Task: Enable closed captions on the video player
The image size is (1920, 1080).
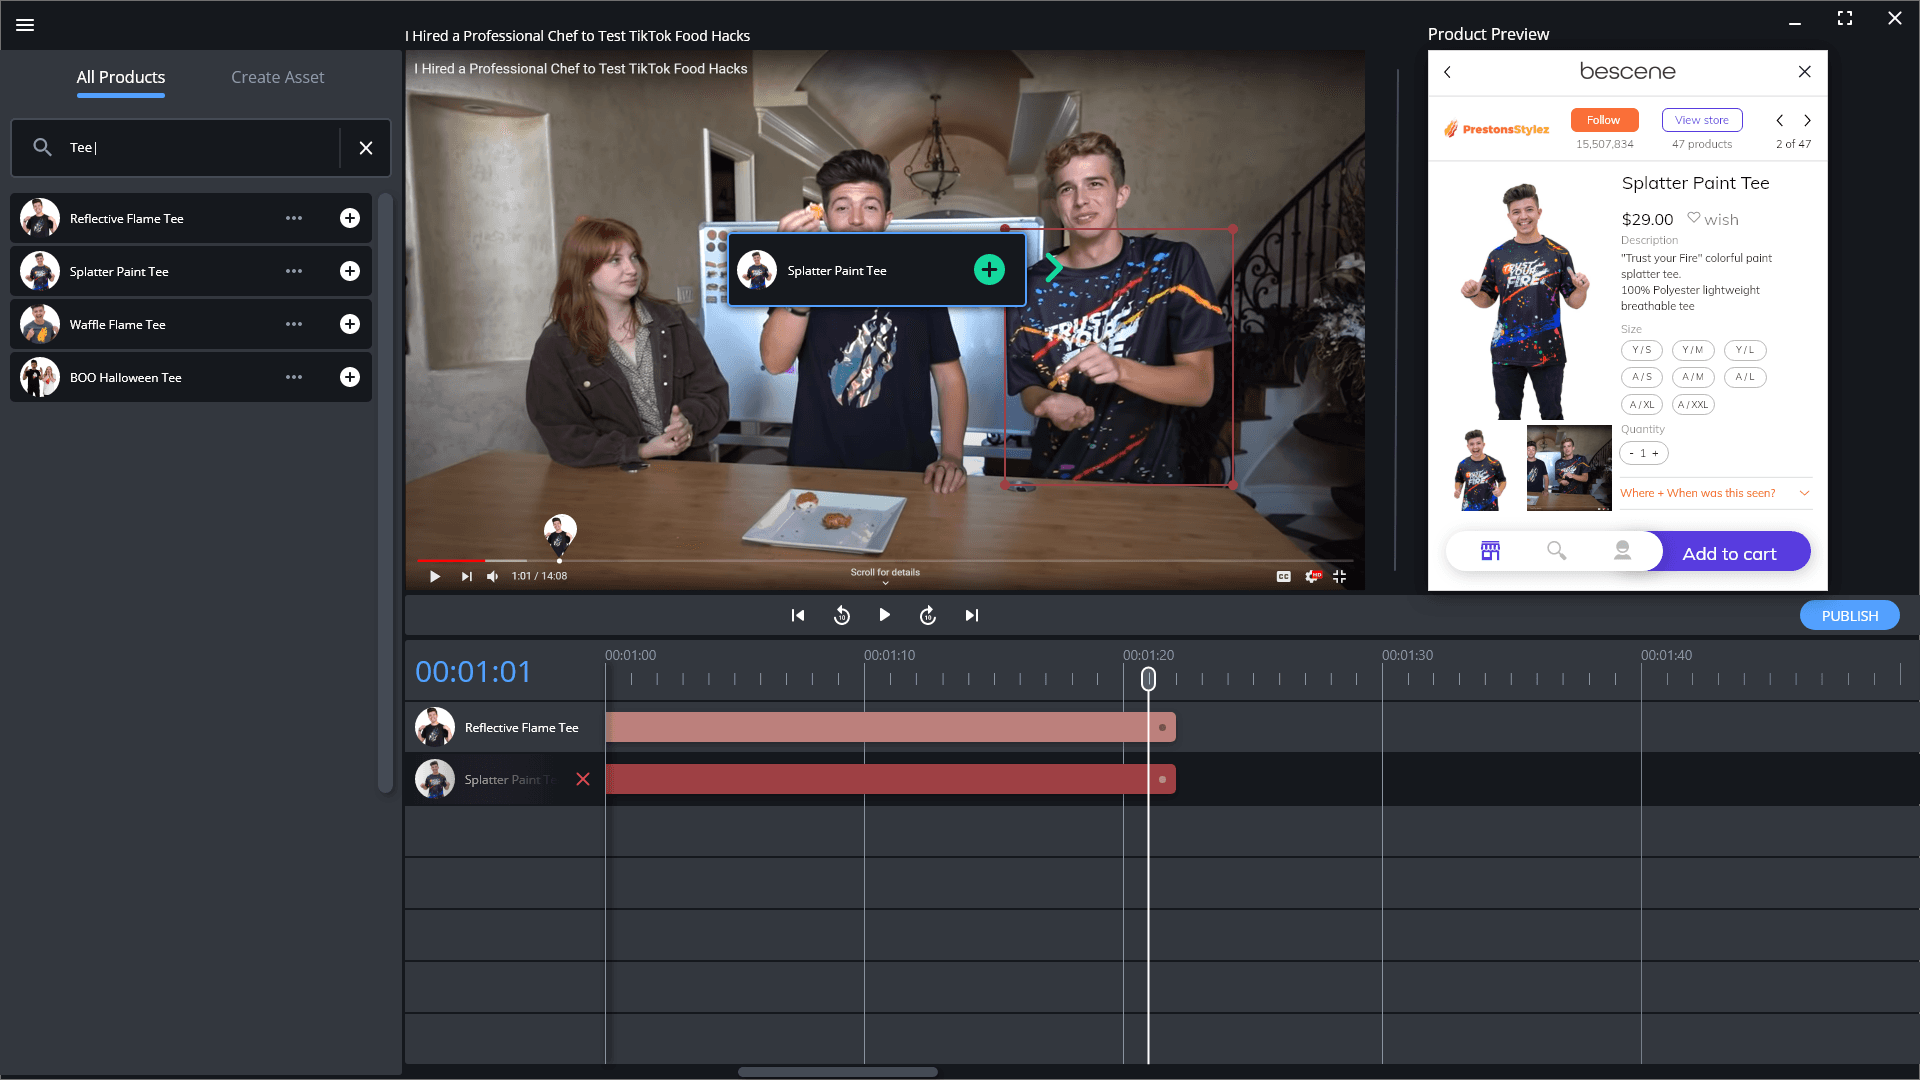Action: point(1283,576)
